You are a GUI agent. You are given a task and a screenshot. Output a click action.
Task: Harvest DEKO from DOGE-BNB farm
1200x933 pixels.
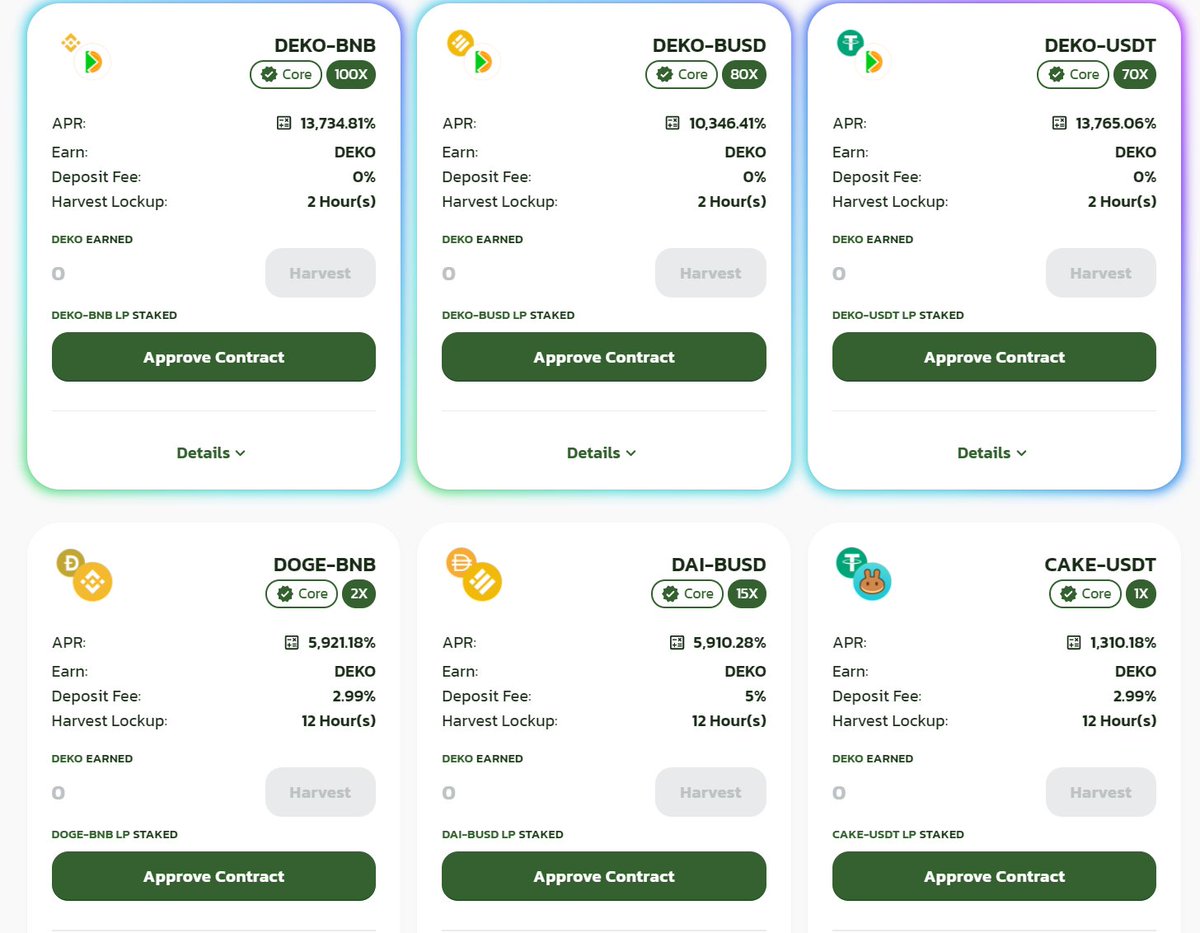[x=320, y=792]
